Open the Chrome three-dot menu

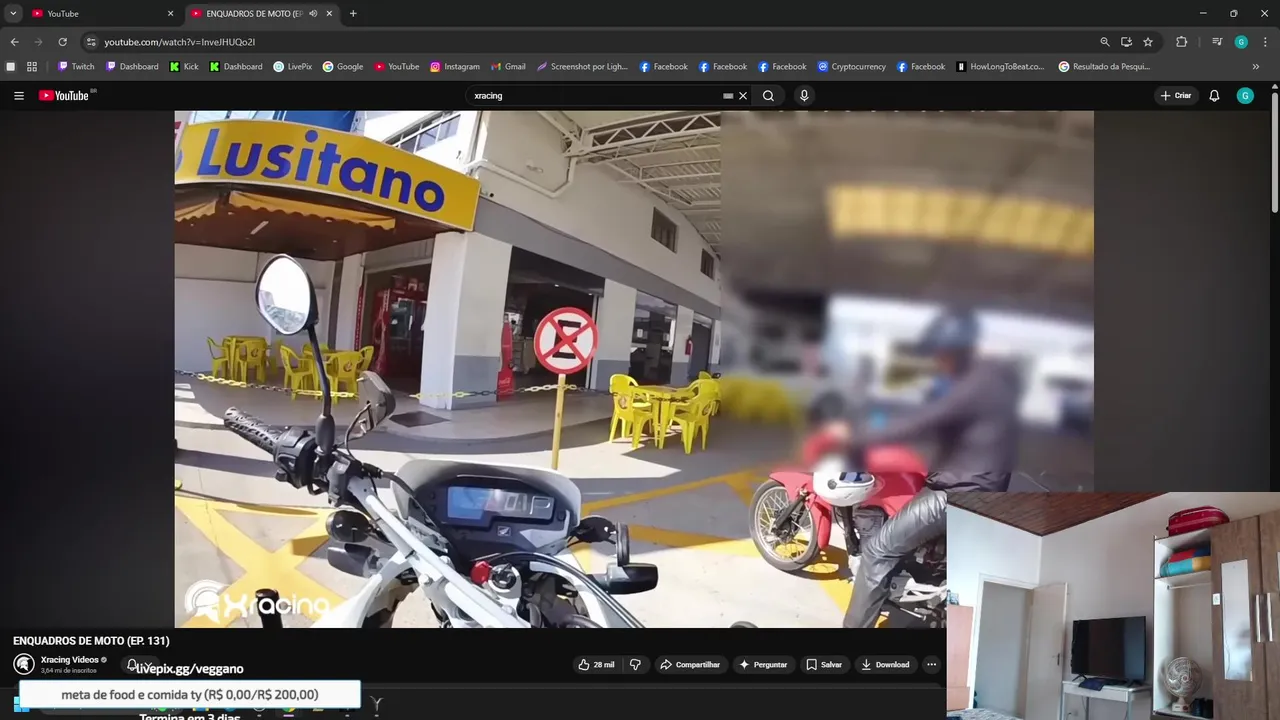pyautogui.click(x=1266, y=42)
